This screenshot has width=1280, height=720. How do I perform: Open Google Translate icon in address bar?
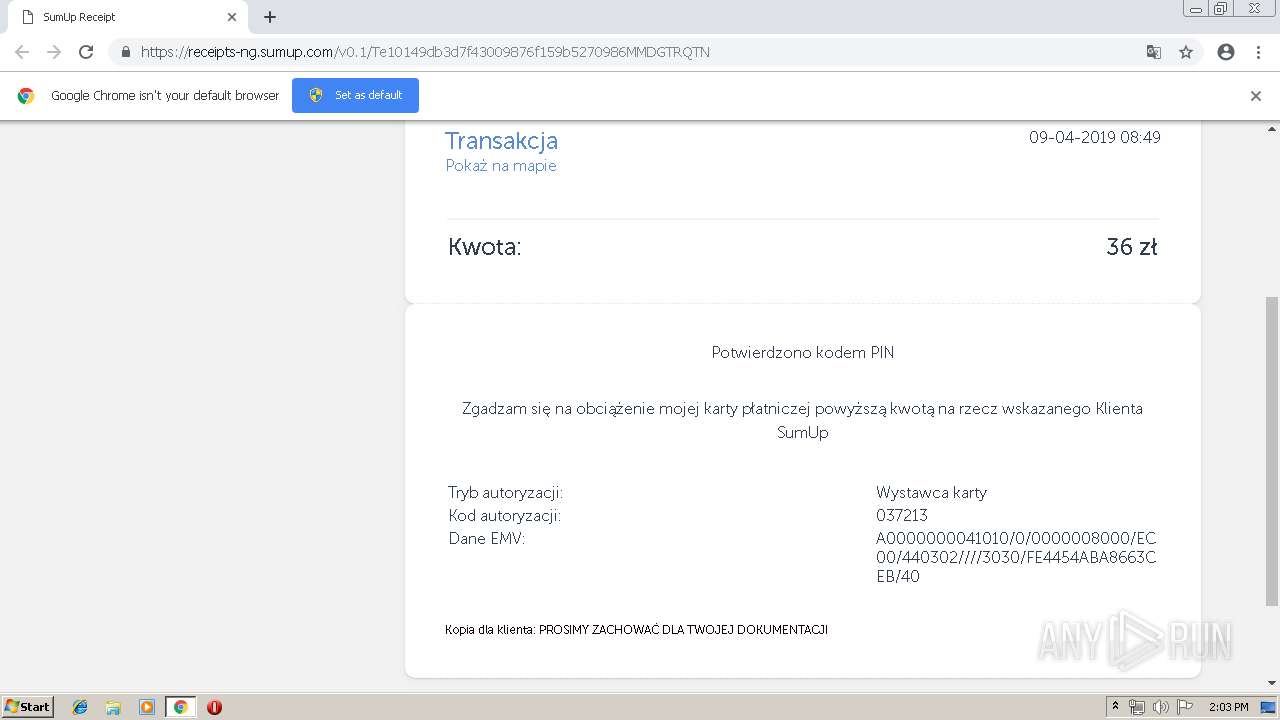pos(1153,52)
